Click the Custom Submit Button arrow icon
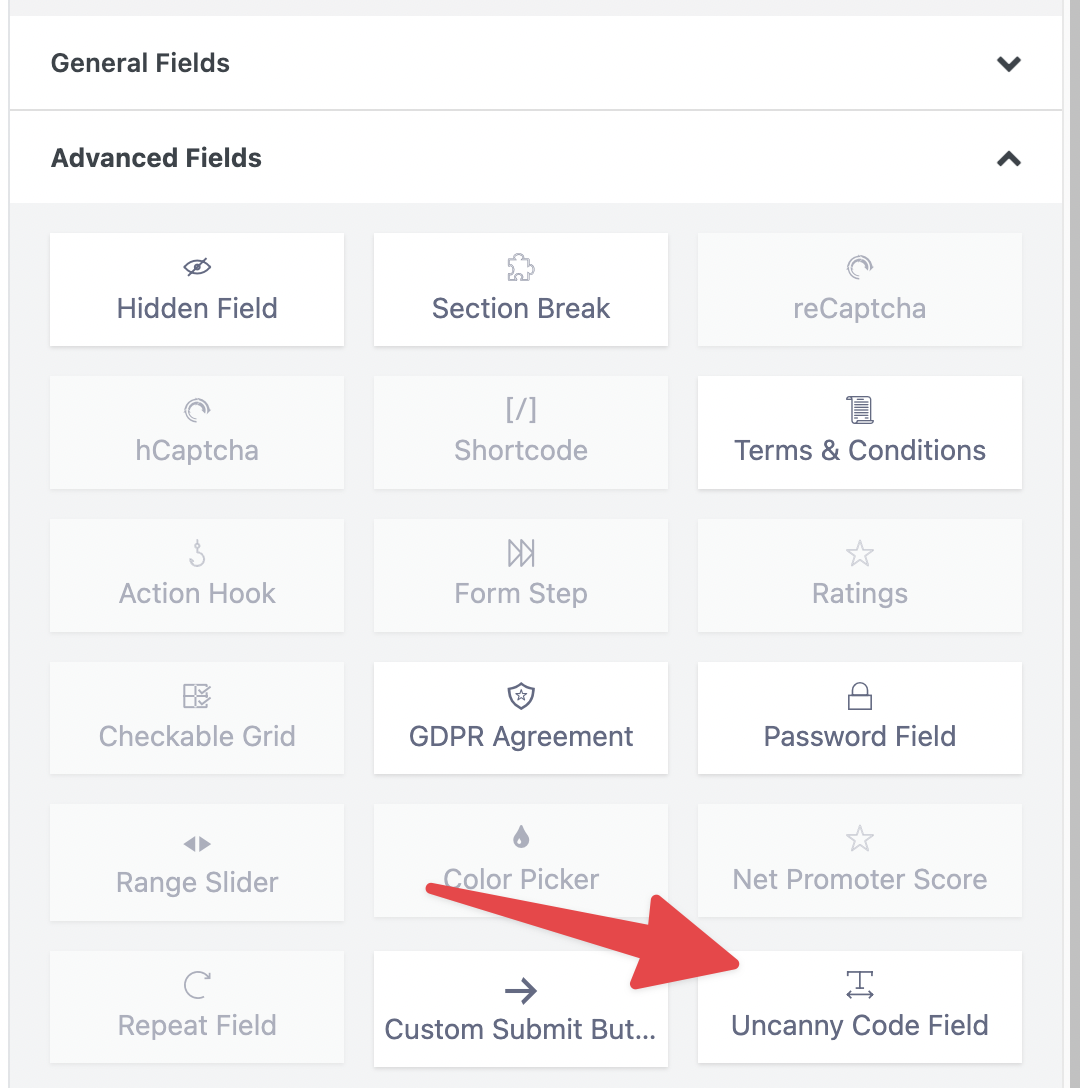The image size is (1080, 1088). pos(521,991)
